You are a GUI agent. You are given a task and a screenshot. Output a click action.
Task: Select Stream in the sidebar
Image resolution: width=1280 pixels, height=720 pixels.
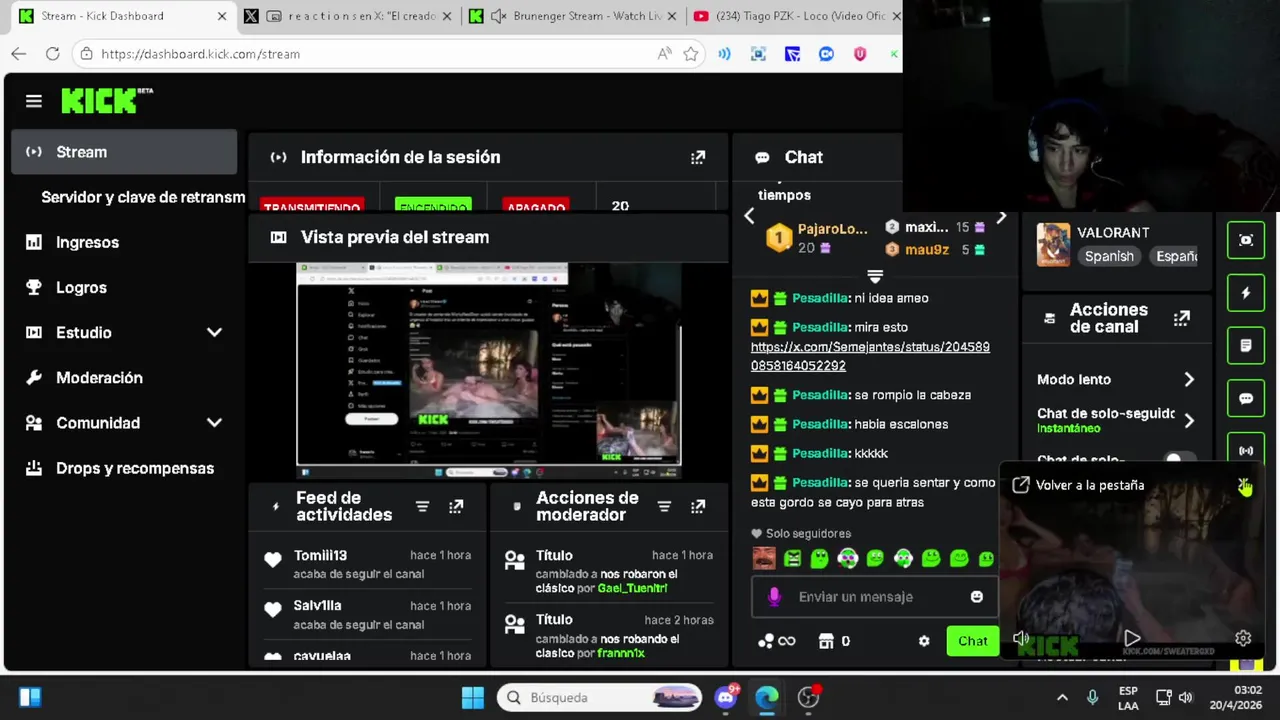pyautogui.click(x=124, y=152)
